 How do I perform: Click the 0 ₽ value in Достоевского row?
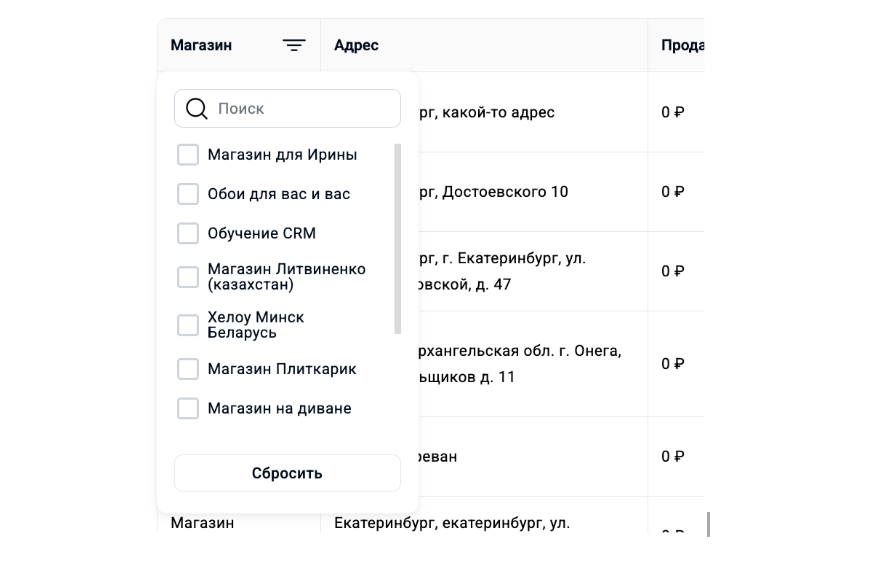pos(672,192)
